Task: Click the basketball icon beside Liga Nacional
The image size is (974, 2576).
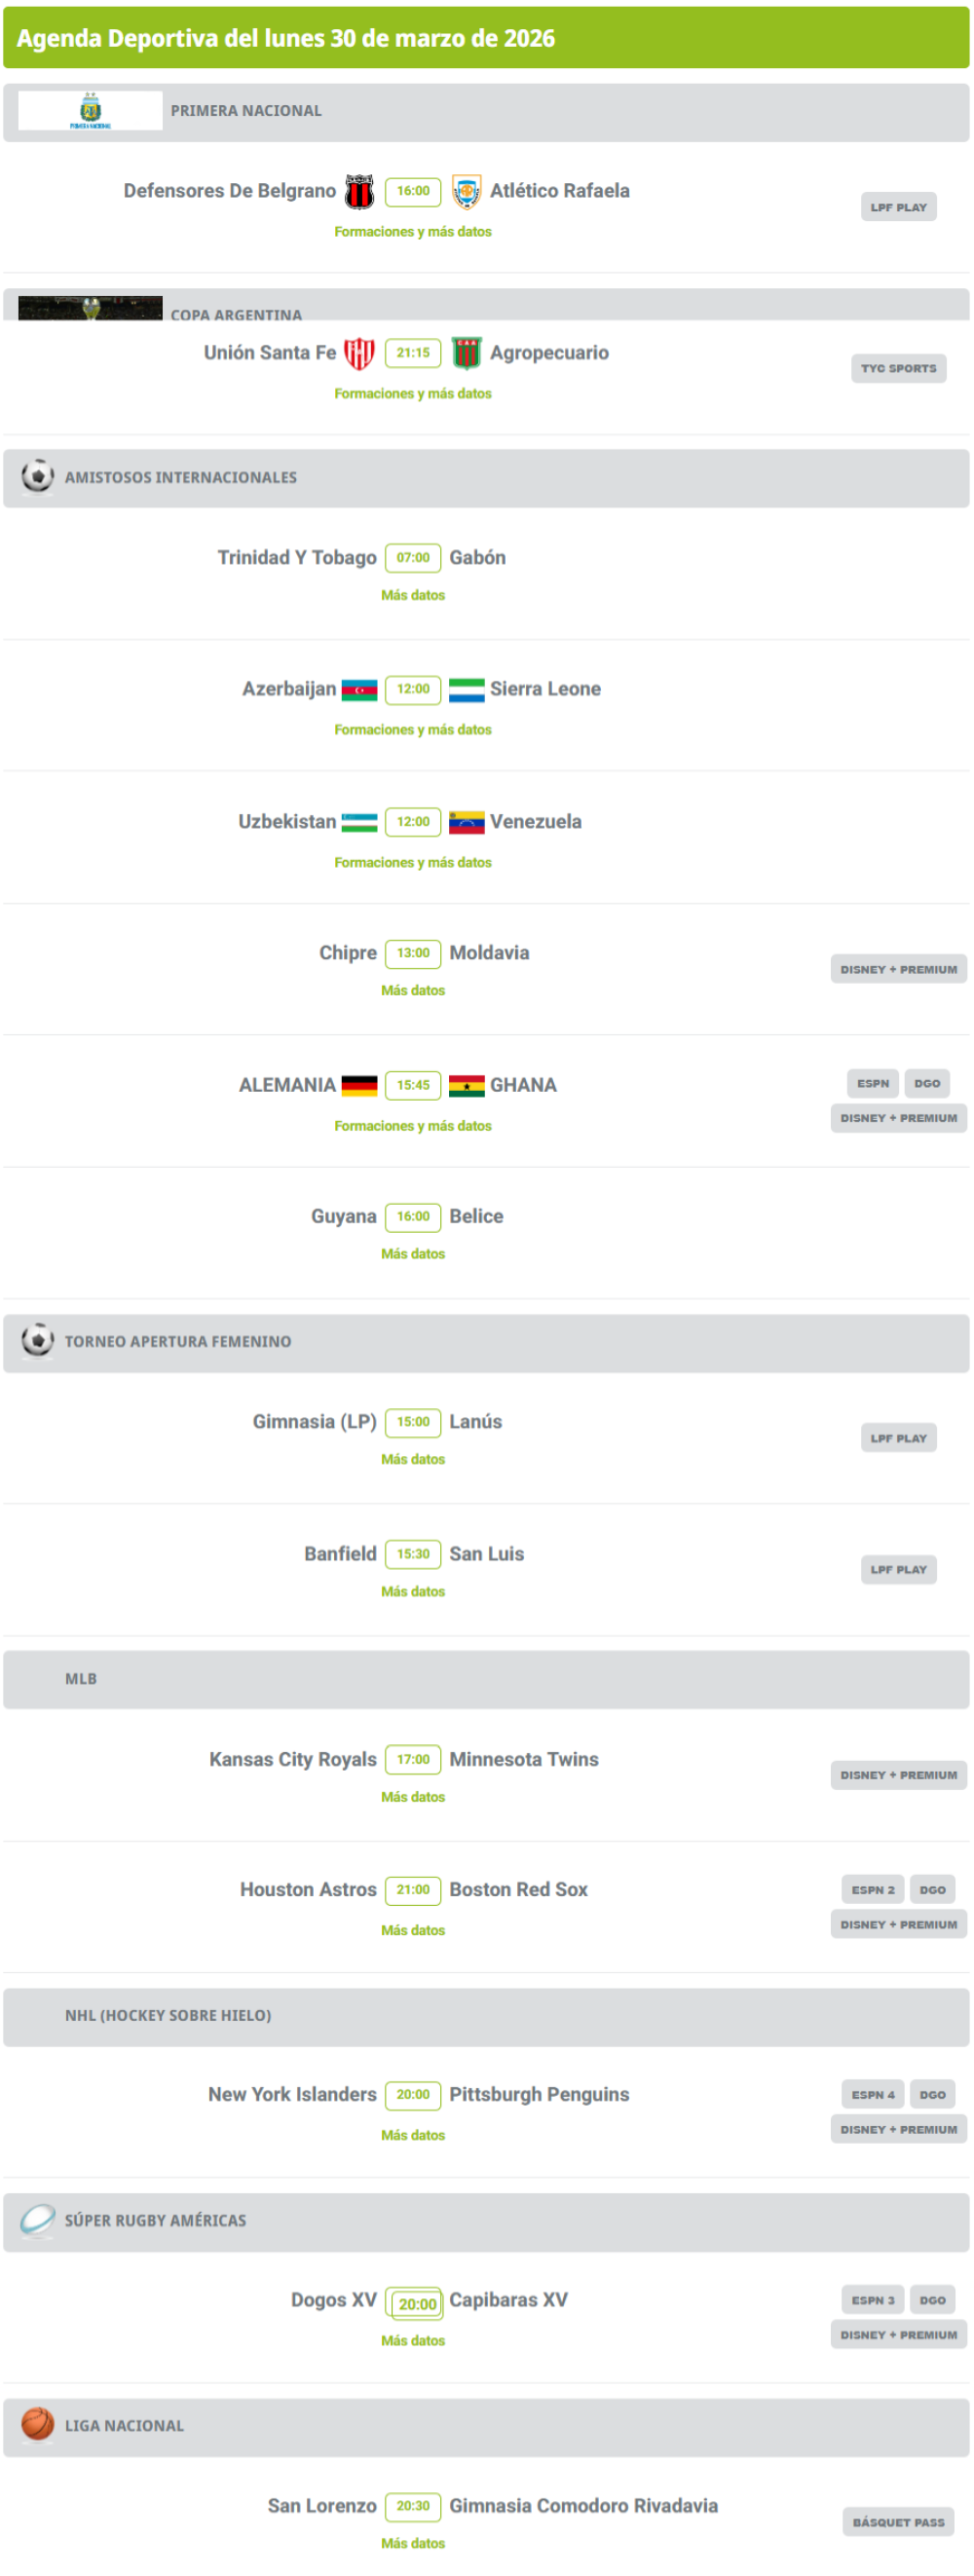Action: coord(38,2424)
